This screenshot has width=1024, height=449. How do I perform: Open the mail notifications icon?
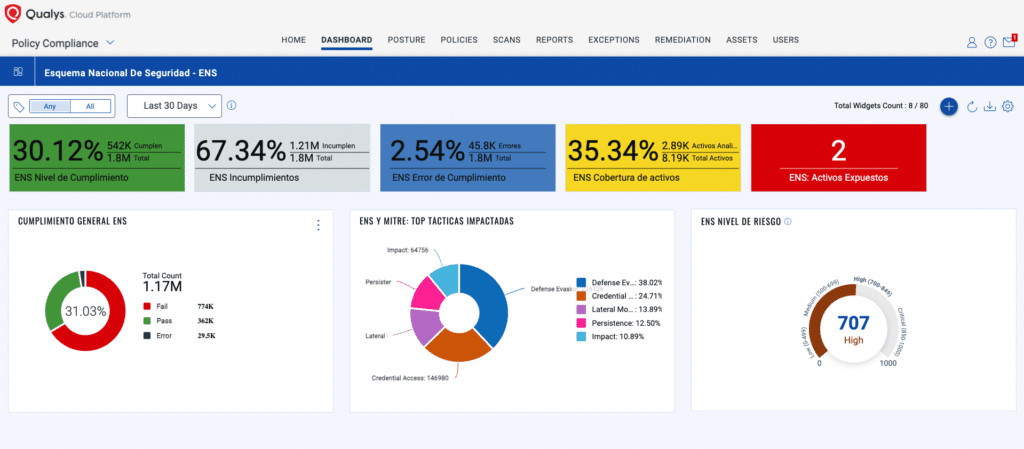[1009, 42]
